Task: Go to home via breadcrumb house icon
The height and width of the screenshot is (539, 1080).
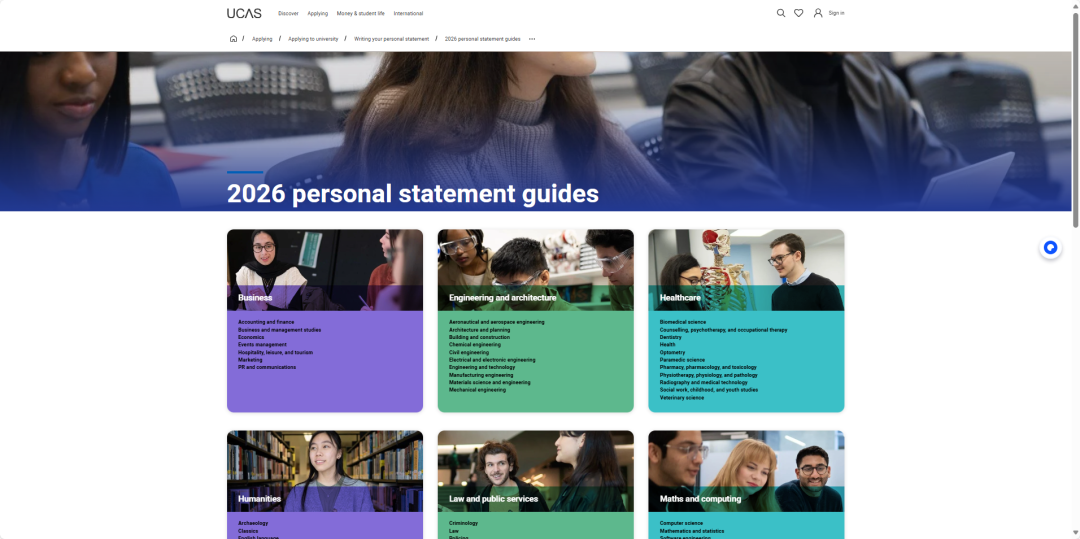Action: coord(233,39)
